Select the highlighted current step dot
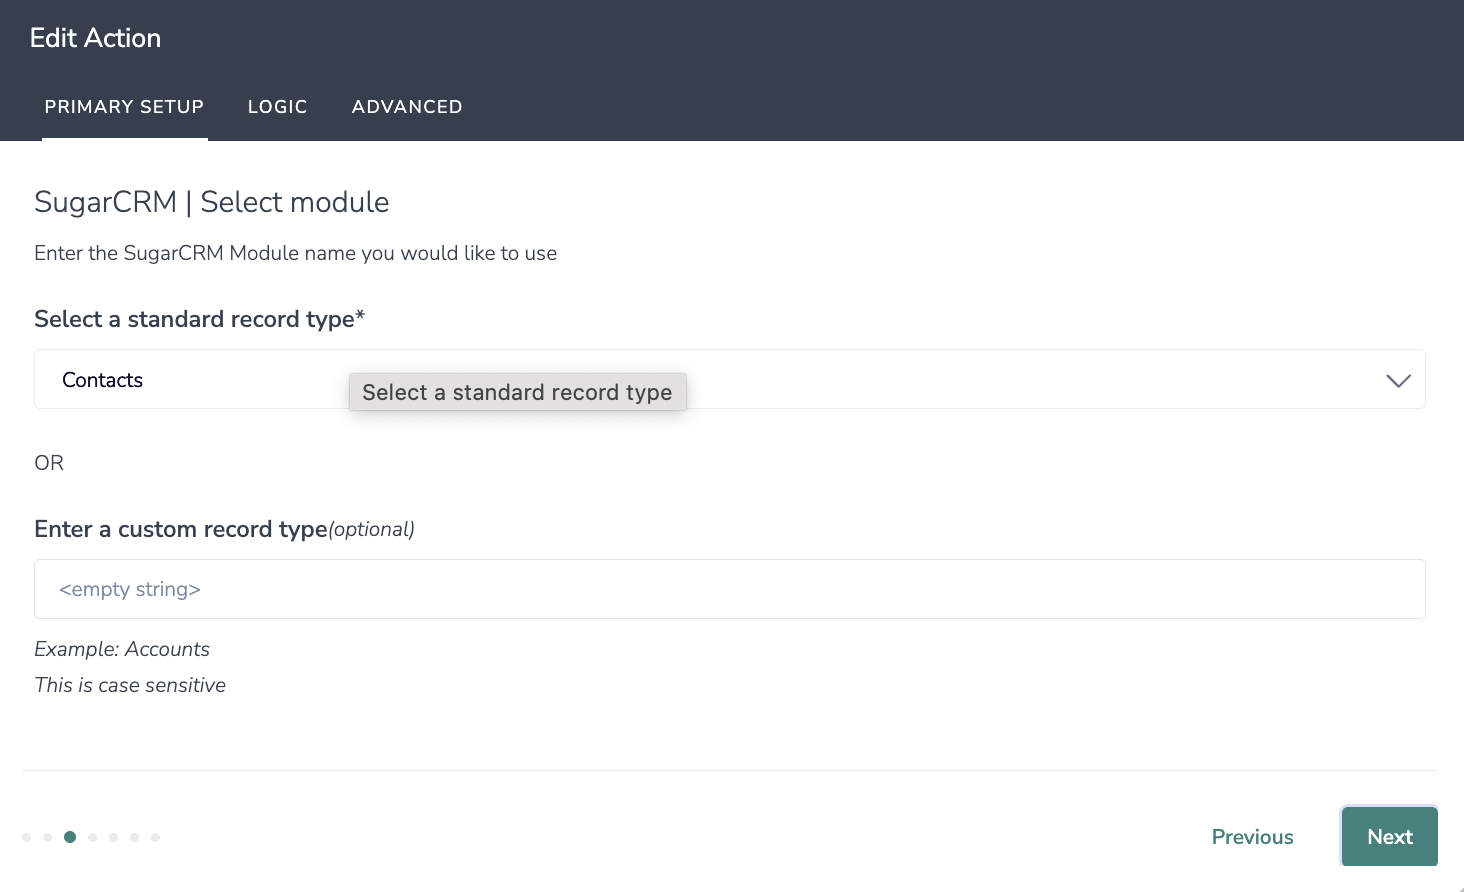This screenshot has width=1464, height=892. (70, 837)
